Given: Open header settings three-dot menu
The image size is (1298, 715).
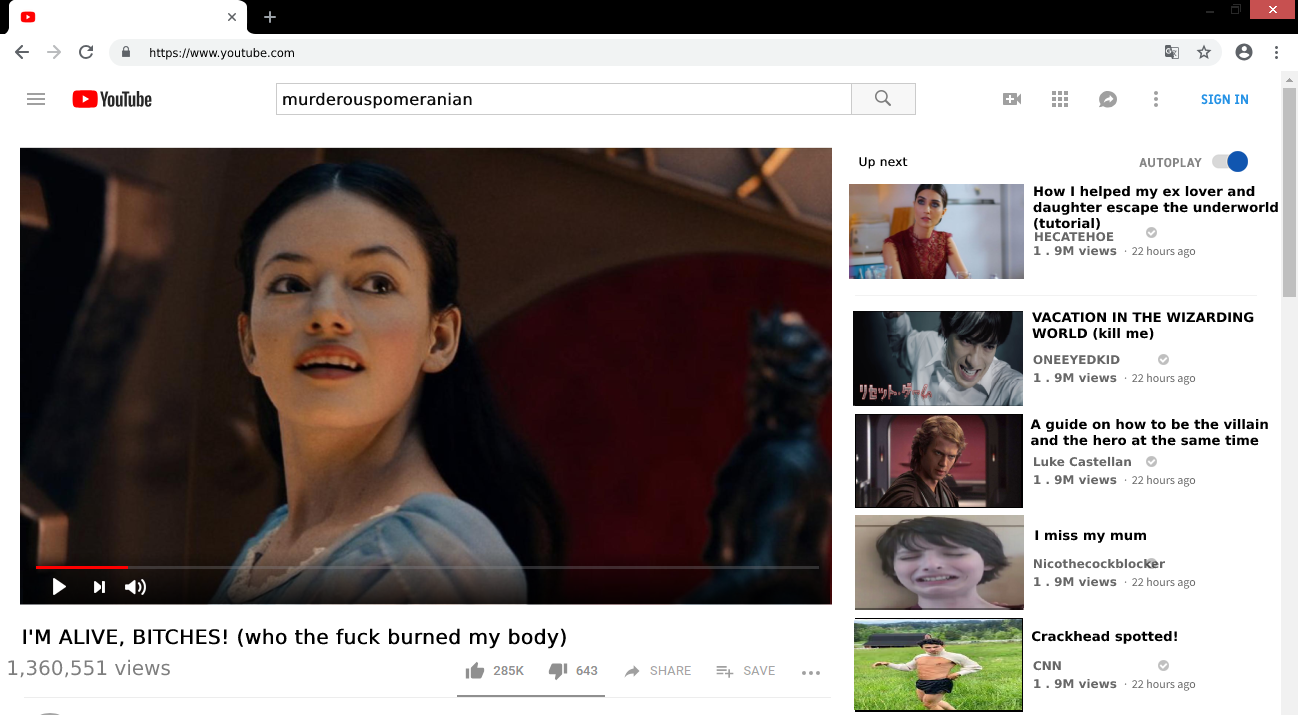Looking at the screenshot, I should 1156,99.
